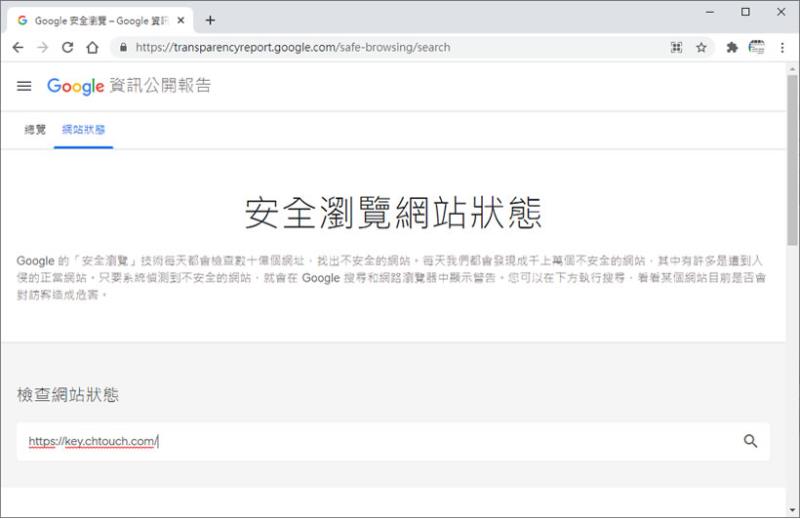
Task: Open the browser home page icon
Action: [92, 47]
